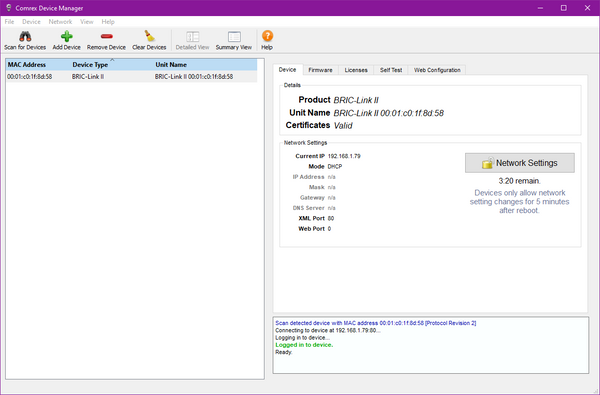Open Help via the question mark icon
The width and height of the screenshot is (600, 395).
pos(267,36)
